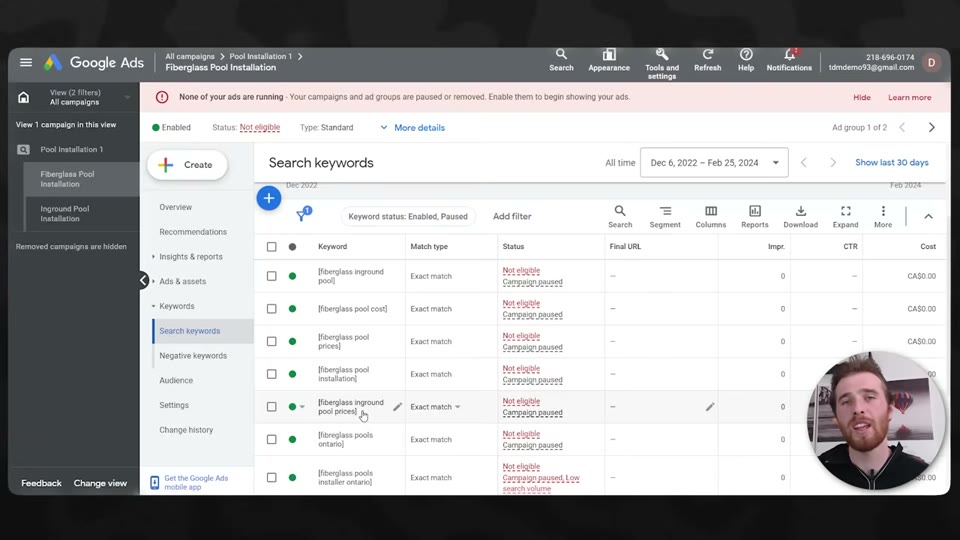Viewport: 960px width, 540px height.
Task: Open Change history
Action: coord(186,430)
